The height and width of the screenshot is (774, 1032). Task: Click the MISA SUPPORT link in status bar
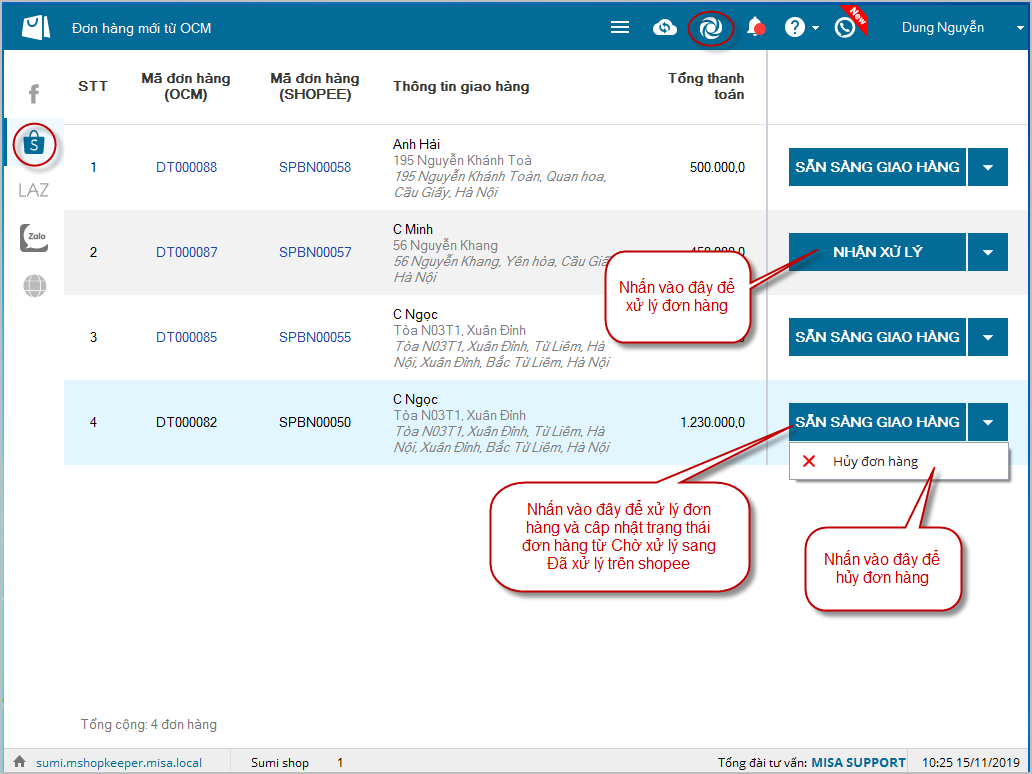pyautogui.click(x=858, y=763)
